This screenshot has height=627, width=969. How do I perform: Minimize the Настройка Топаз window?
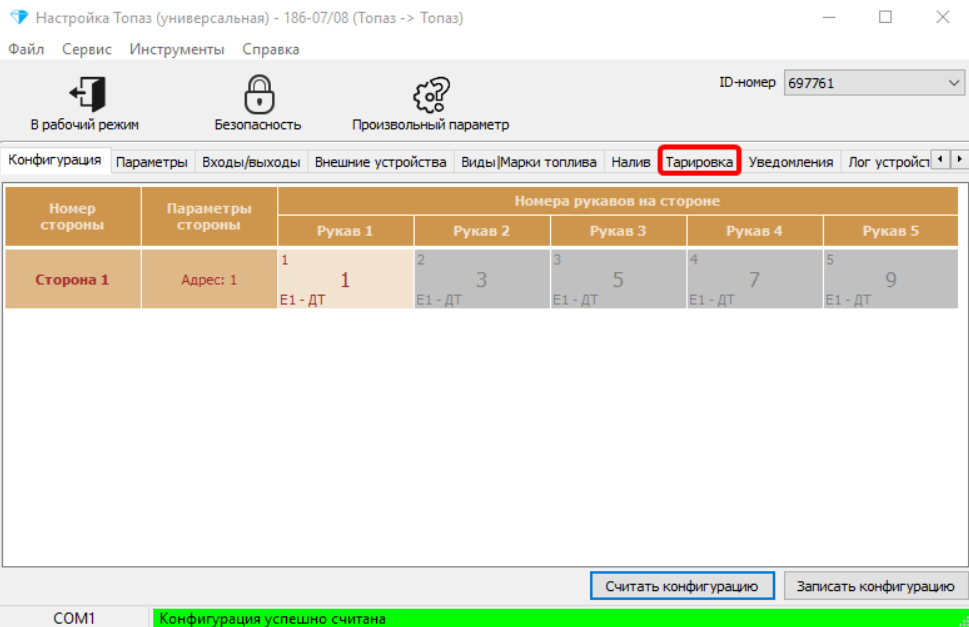click(829, 17)
